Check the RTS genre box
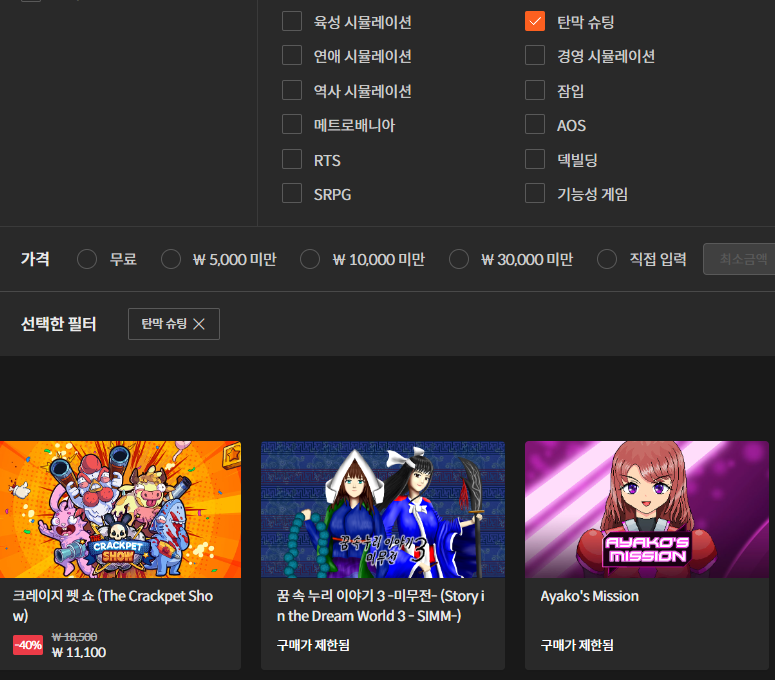 [x=292, y=160]
